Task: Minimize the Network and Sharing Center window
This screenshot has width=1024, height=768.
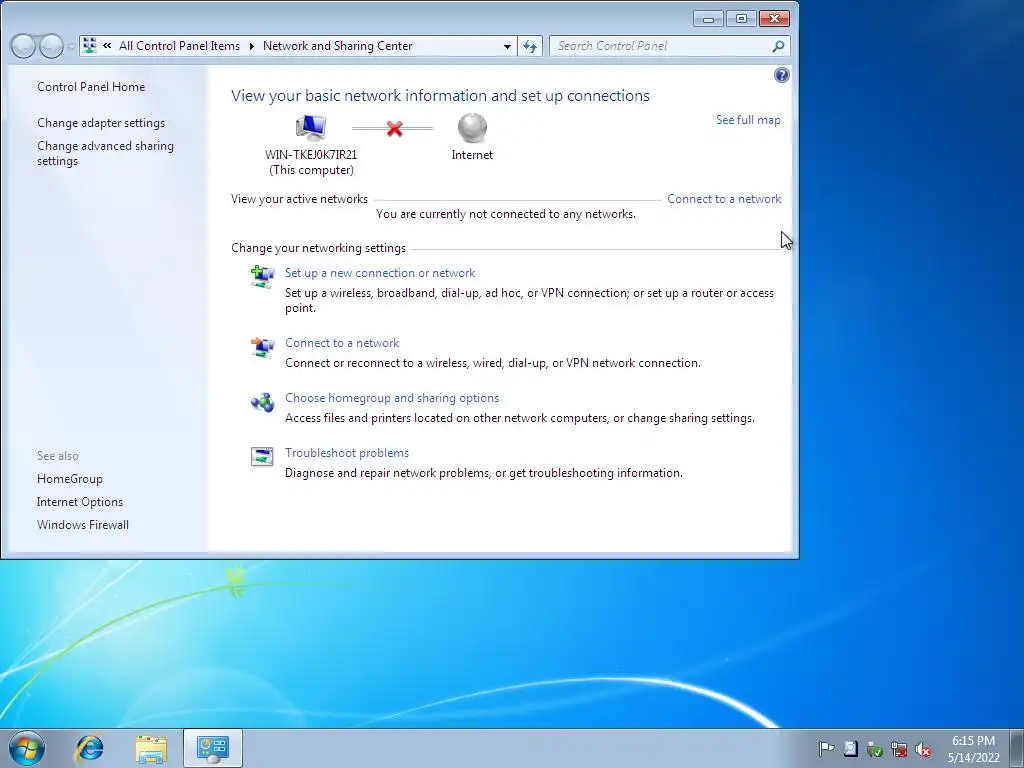Action: (708, 19)
